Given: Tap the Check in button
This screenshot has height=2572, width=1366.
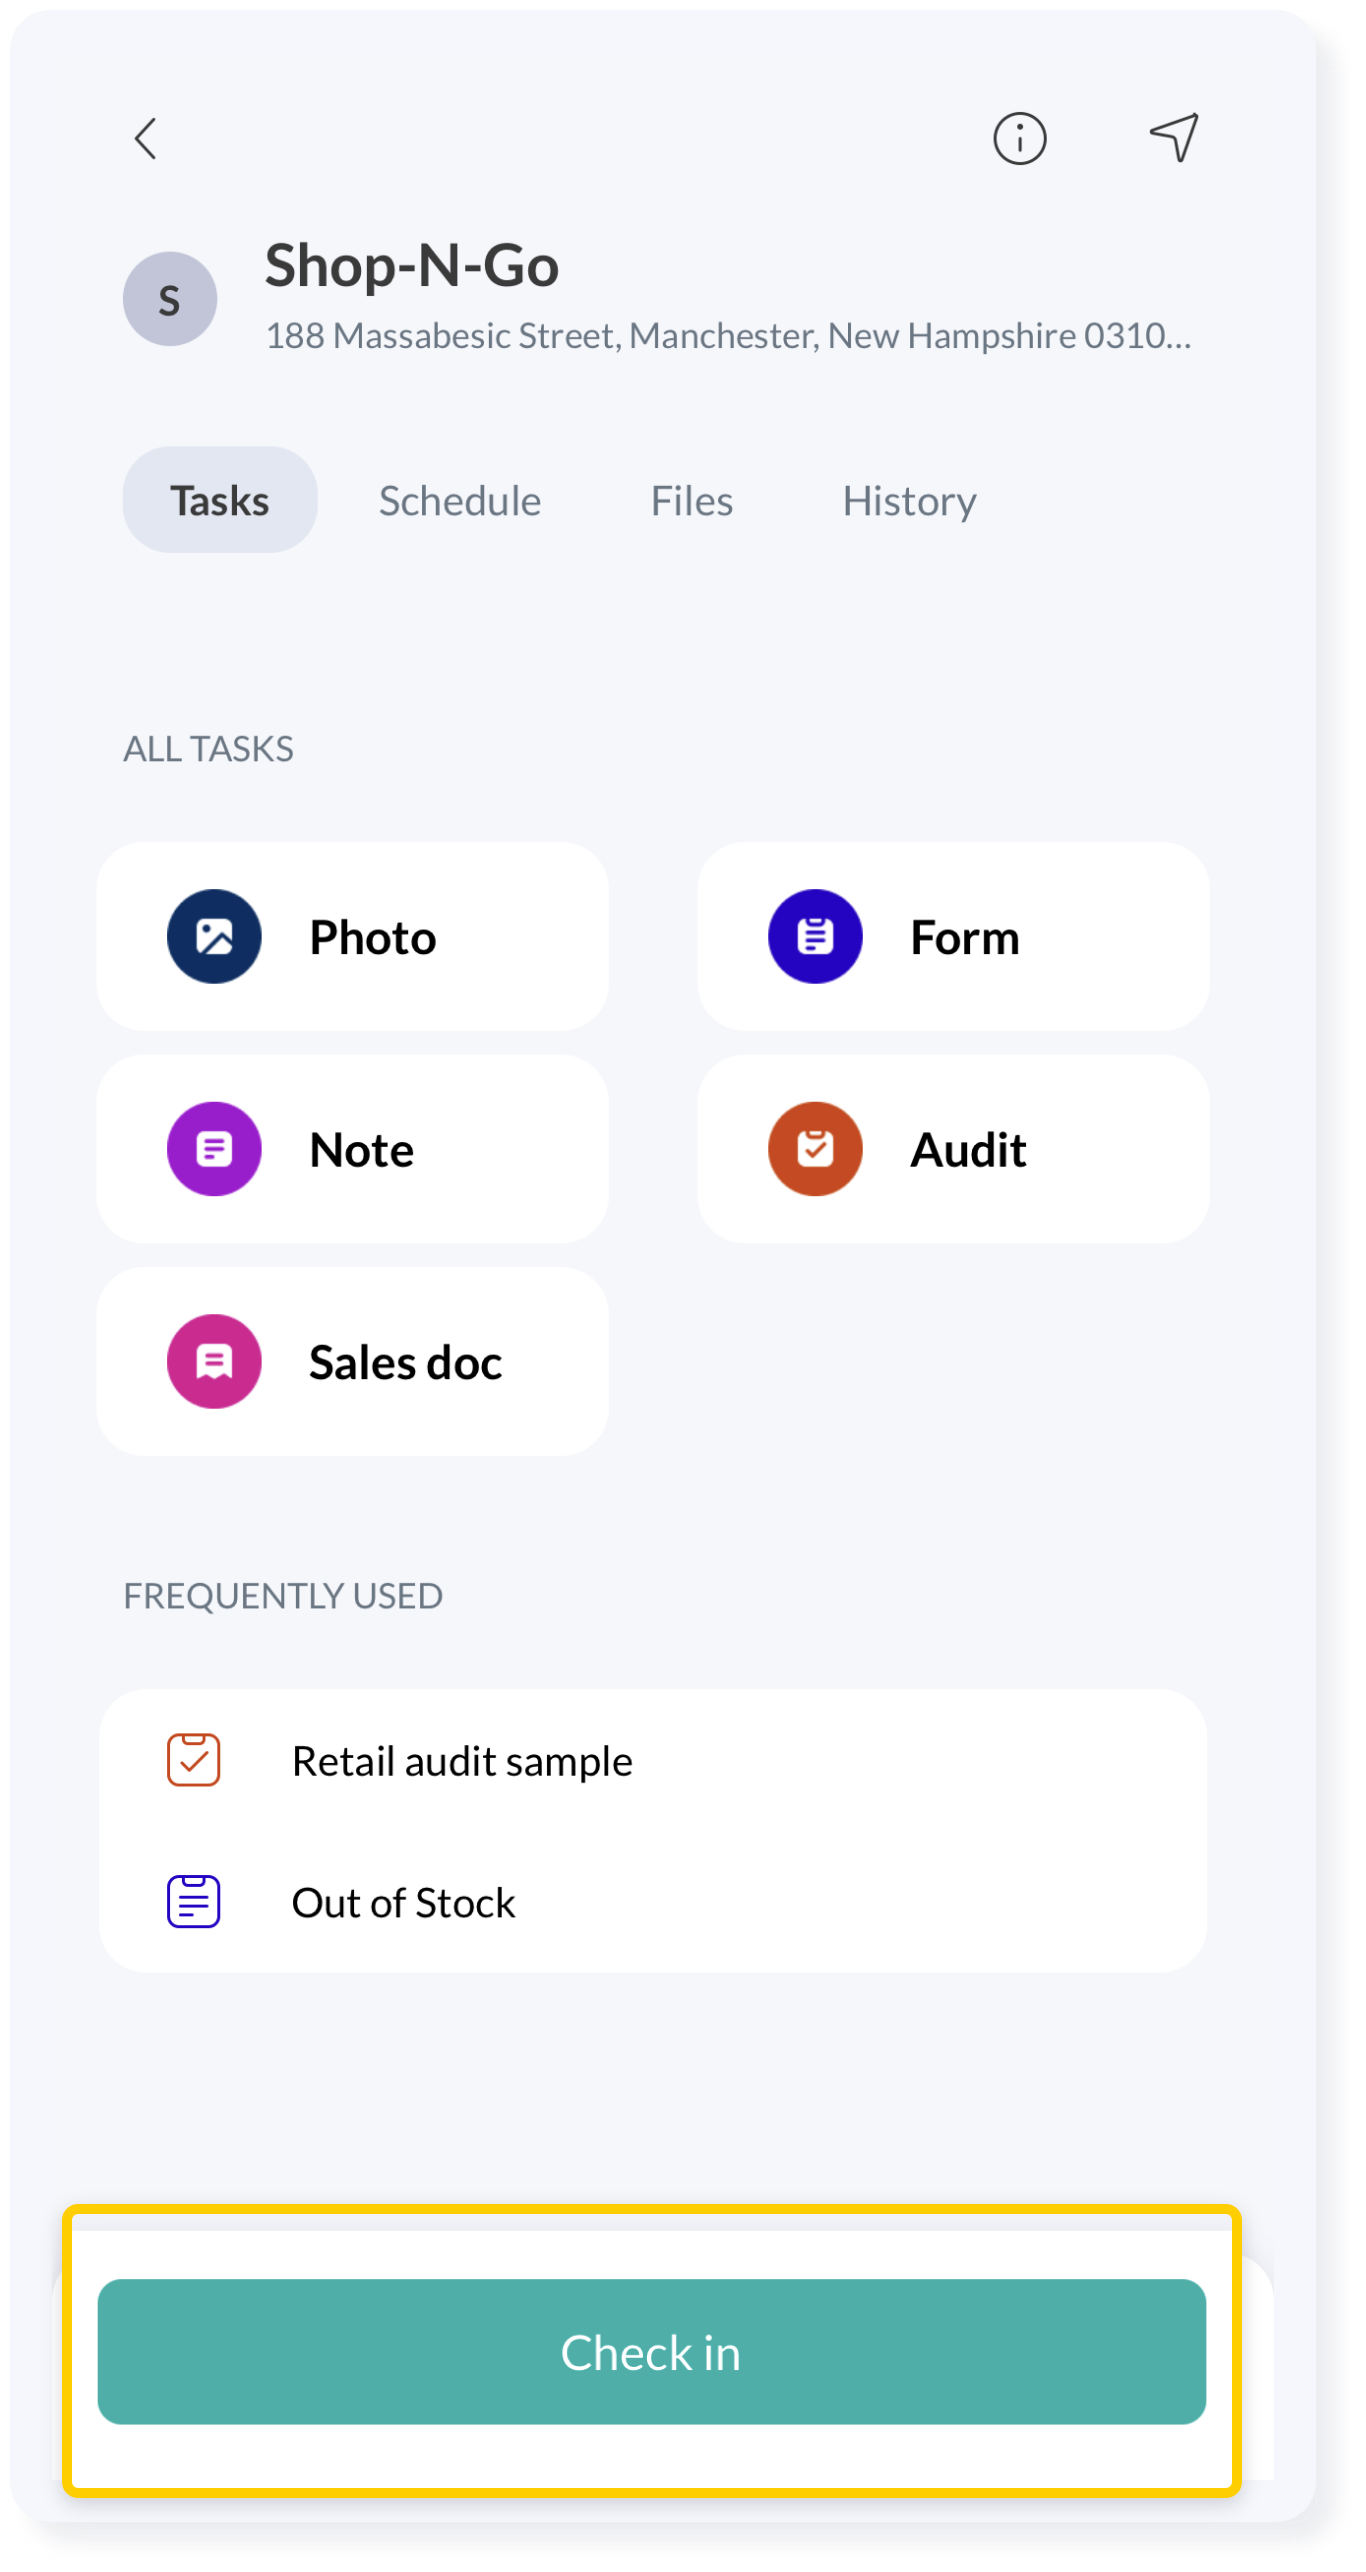Looking at the screenshot, I should tap(652, 2352).
